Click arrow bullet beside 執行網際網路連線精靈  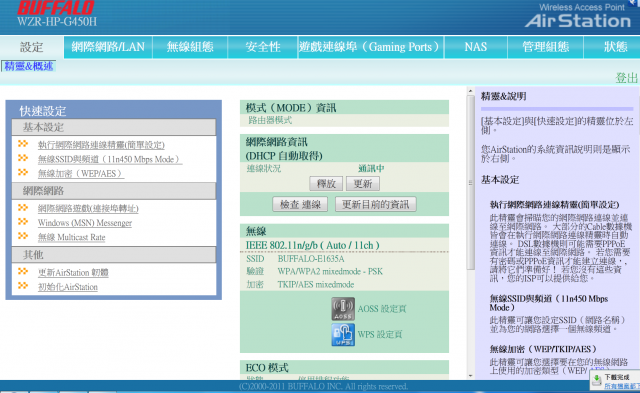[23, 144]
